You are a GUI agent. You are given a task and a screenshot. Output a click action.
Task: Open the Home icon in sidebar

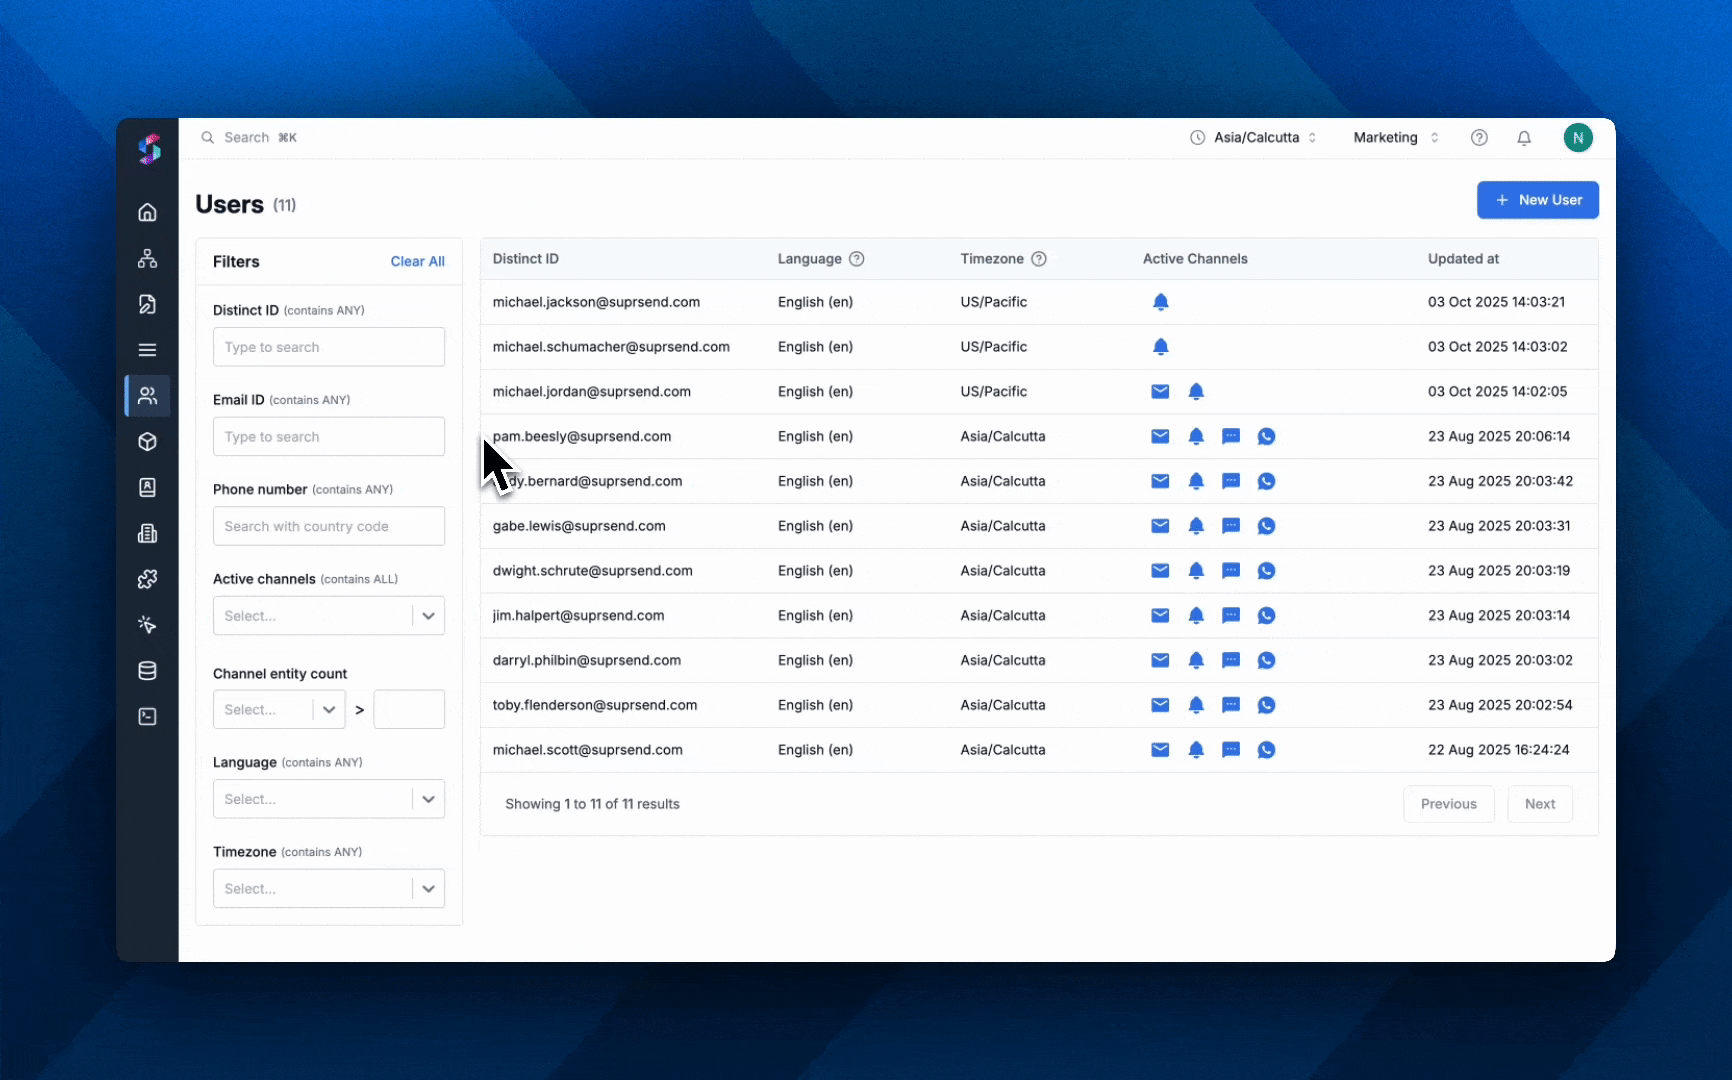(x=147, y=212)
